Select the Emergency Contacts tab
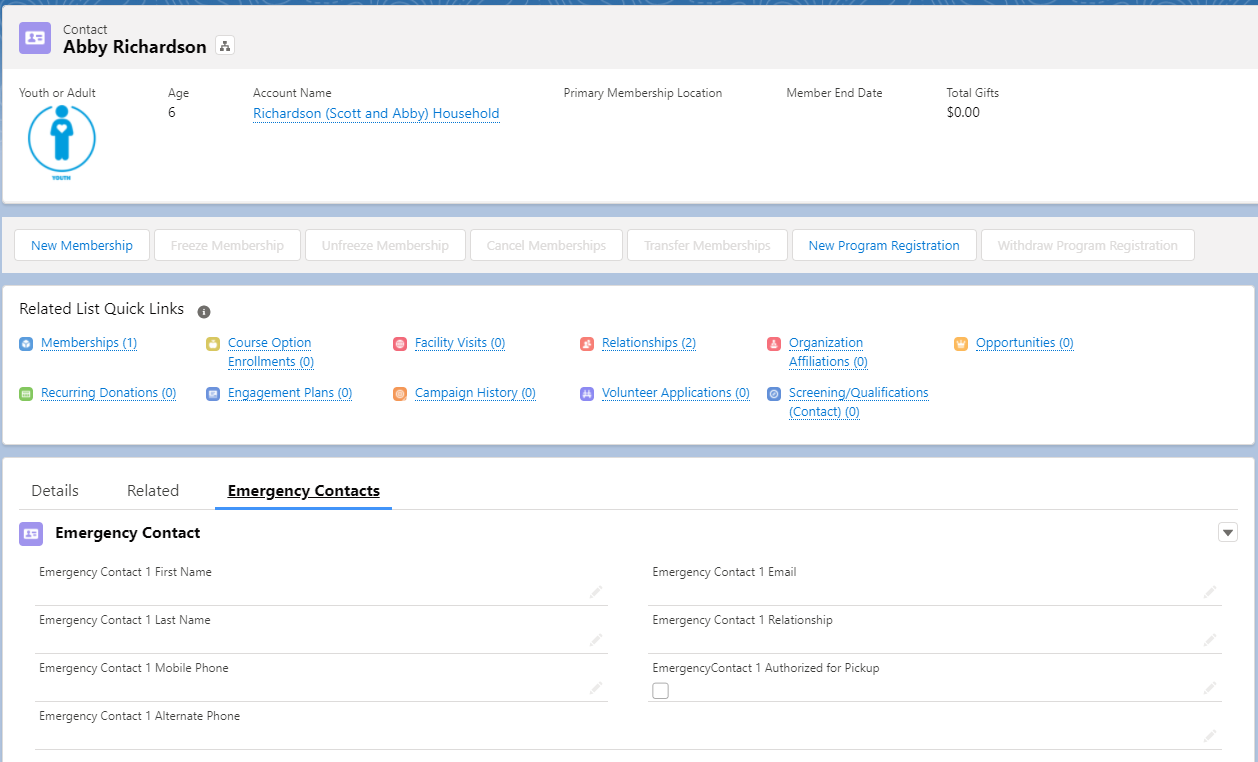This screenshot has height=762, width=1258. (x=303, y=491)
